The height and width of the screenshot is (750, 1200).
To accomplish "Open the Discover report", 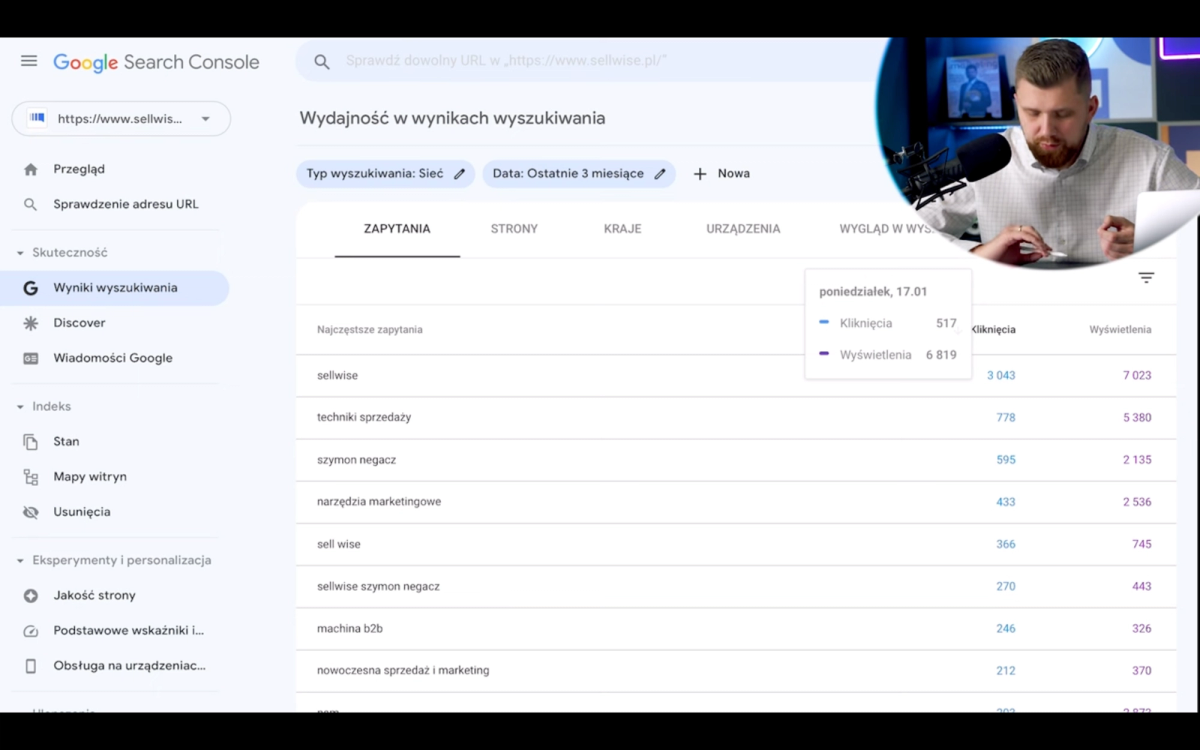I will [x=79, y=323].
